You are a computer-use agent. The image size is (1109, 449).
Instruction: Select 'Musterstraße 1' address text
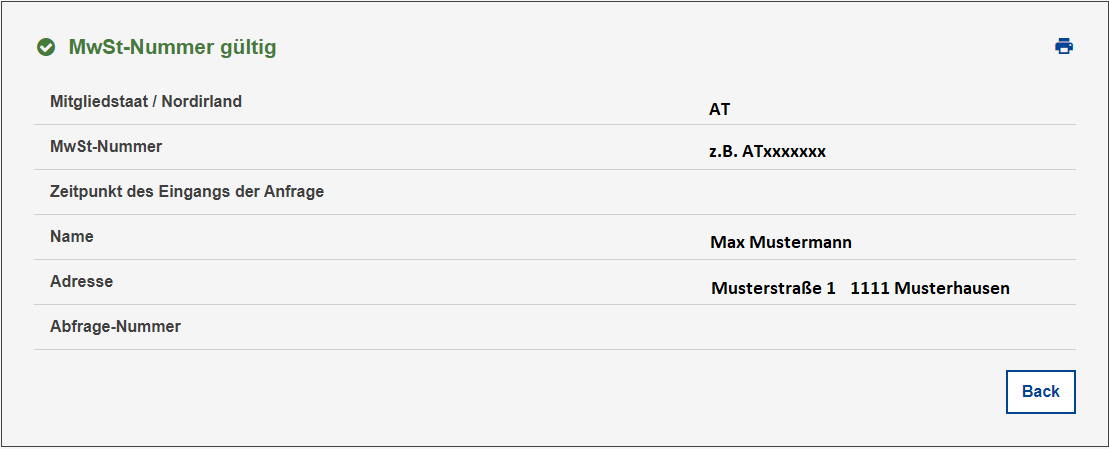pyautogui.click(x=773, y=288)
